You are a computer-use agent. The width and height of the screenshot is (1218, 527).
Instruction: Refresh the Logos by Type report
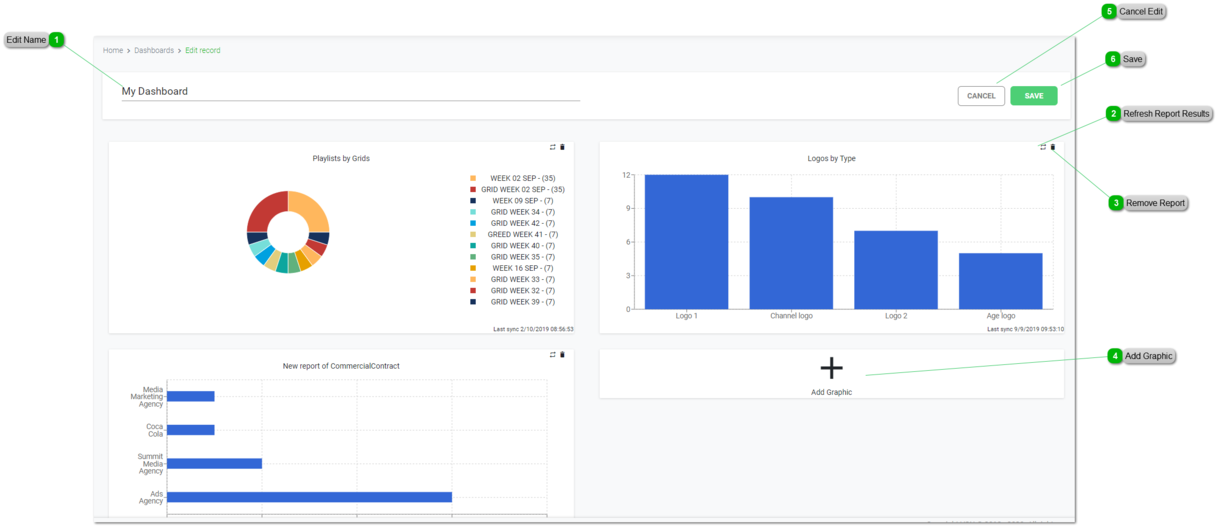[x=1043, y=147]
